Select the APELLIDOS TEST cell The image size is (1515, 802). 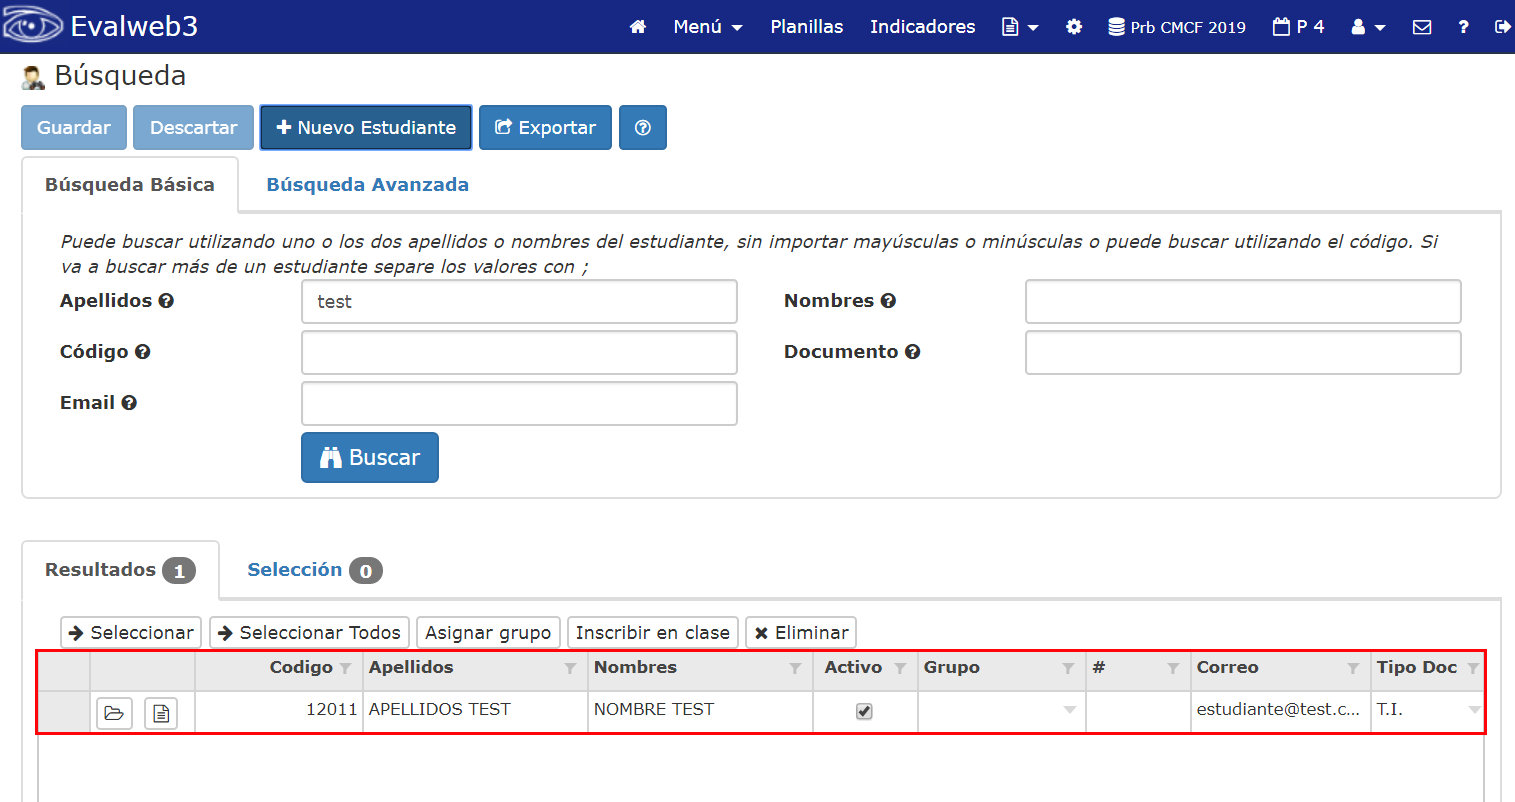tap(475, 710)
